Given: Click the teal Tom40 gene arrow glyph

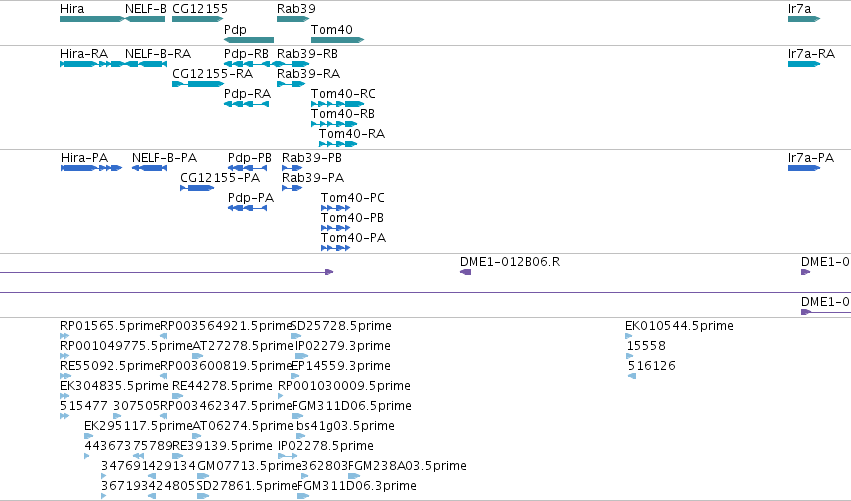Looking at the screenshot, I should [338, 40].
